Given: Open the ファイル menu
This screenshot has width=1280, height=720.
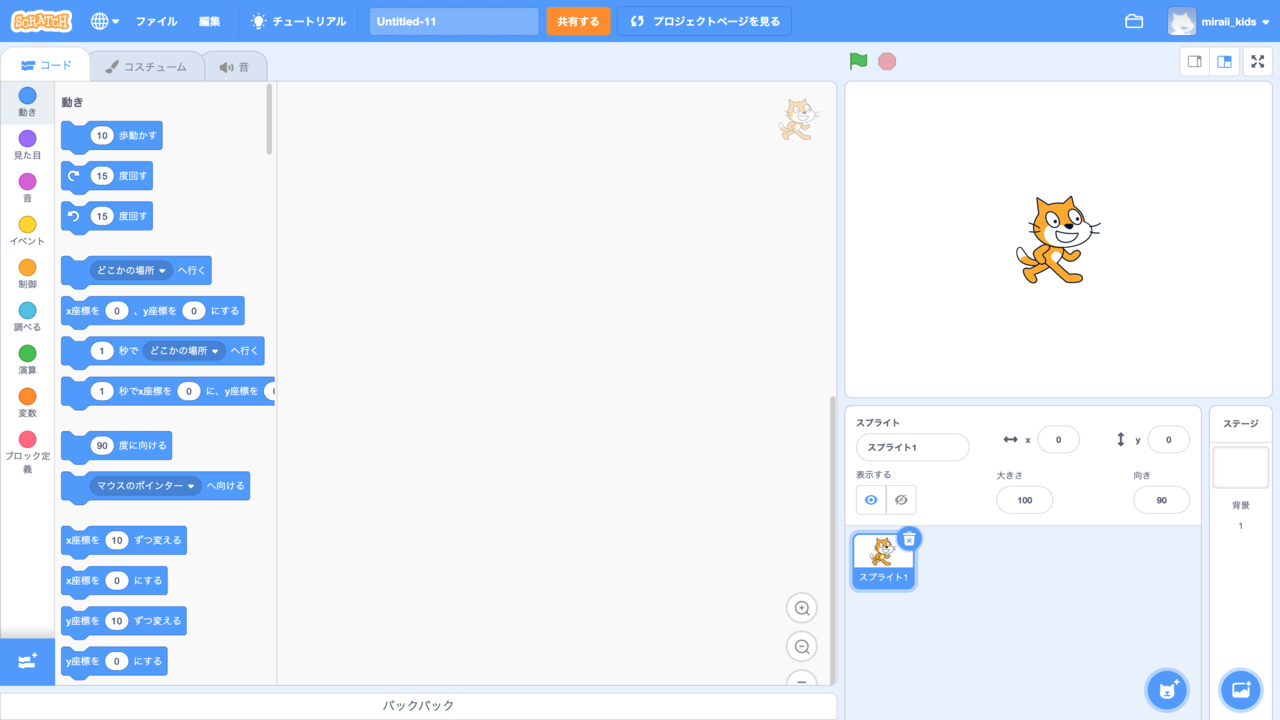Looking at the screenshot, I should tap(156, 20).
